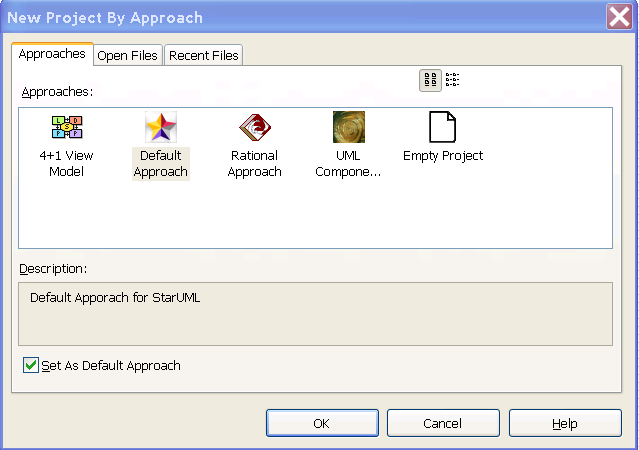This screenshot has height=450, width=639.
Task: Close the New Project By Approach dialog
Action: coord(619,16)
